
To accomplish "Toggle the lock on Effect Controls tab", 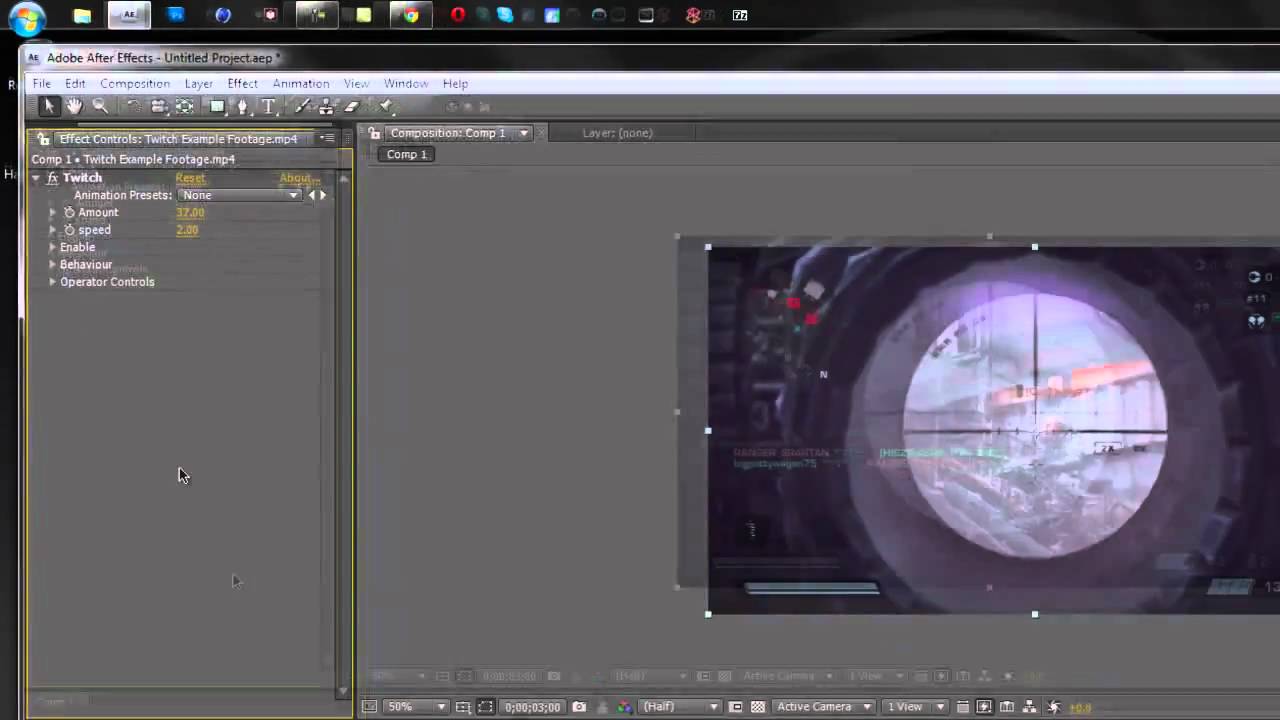I will coord(44,139).
